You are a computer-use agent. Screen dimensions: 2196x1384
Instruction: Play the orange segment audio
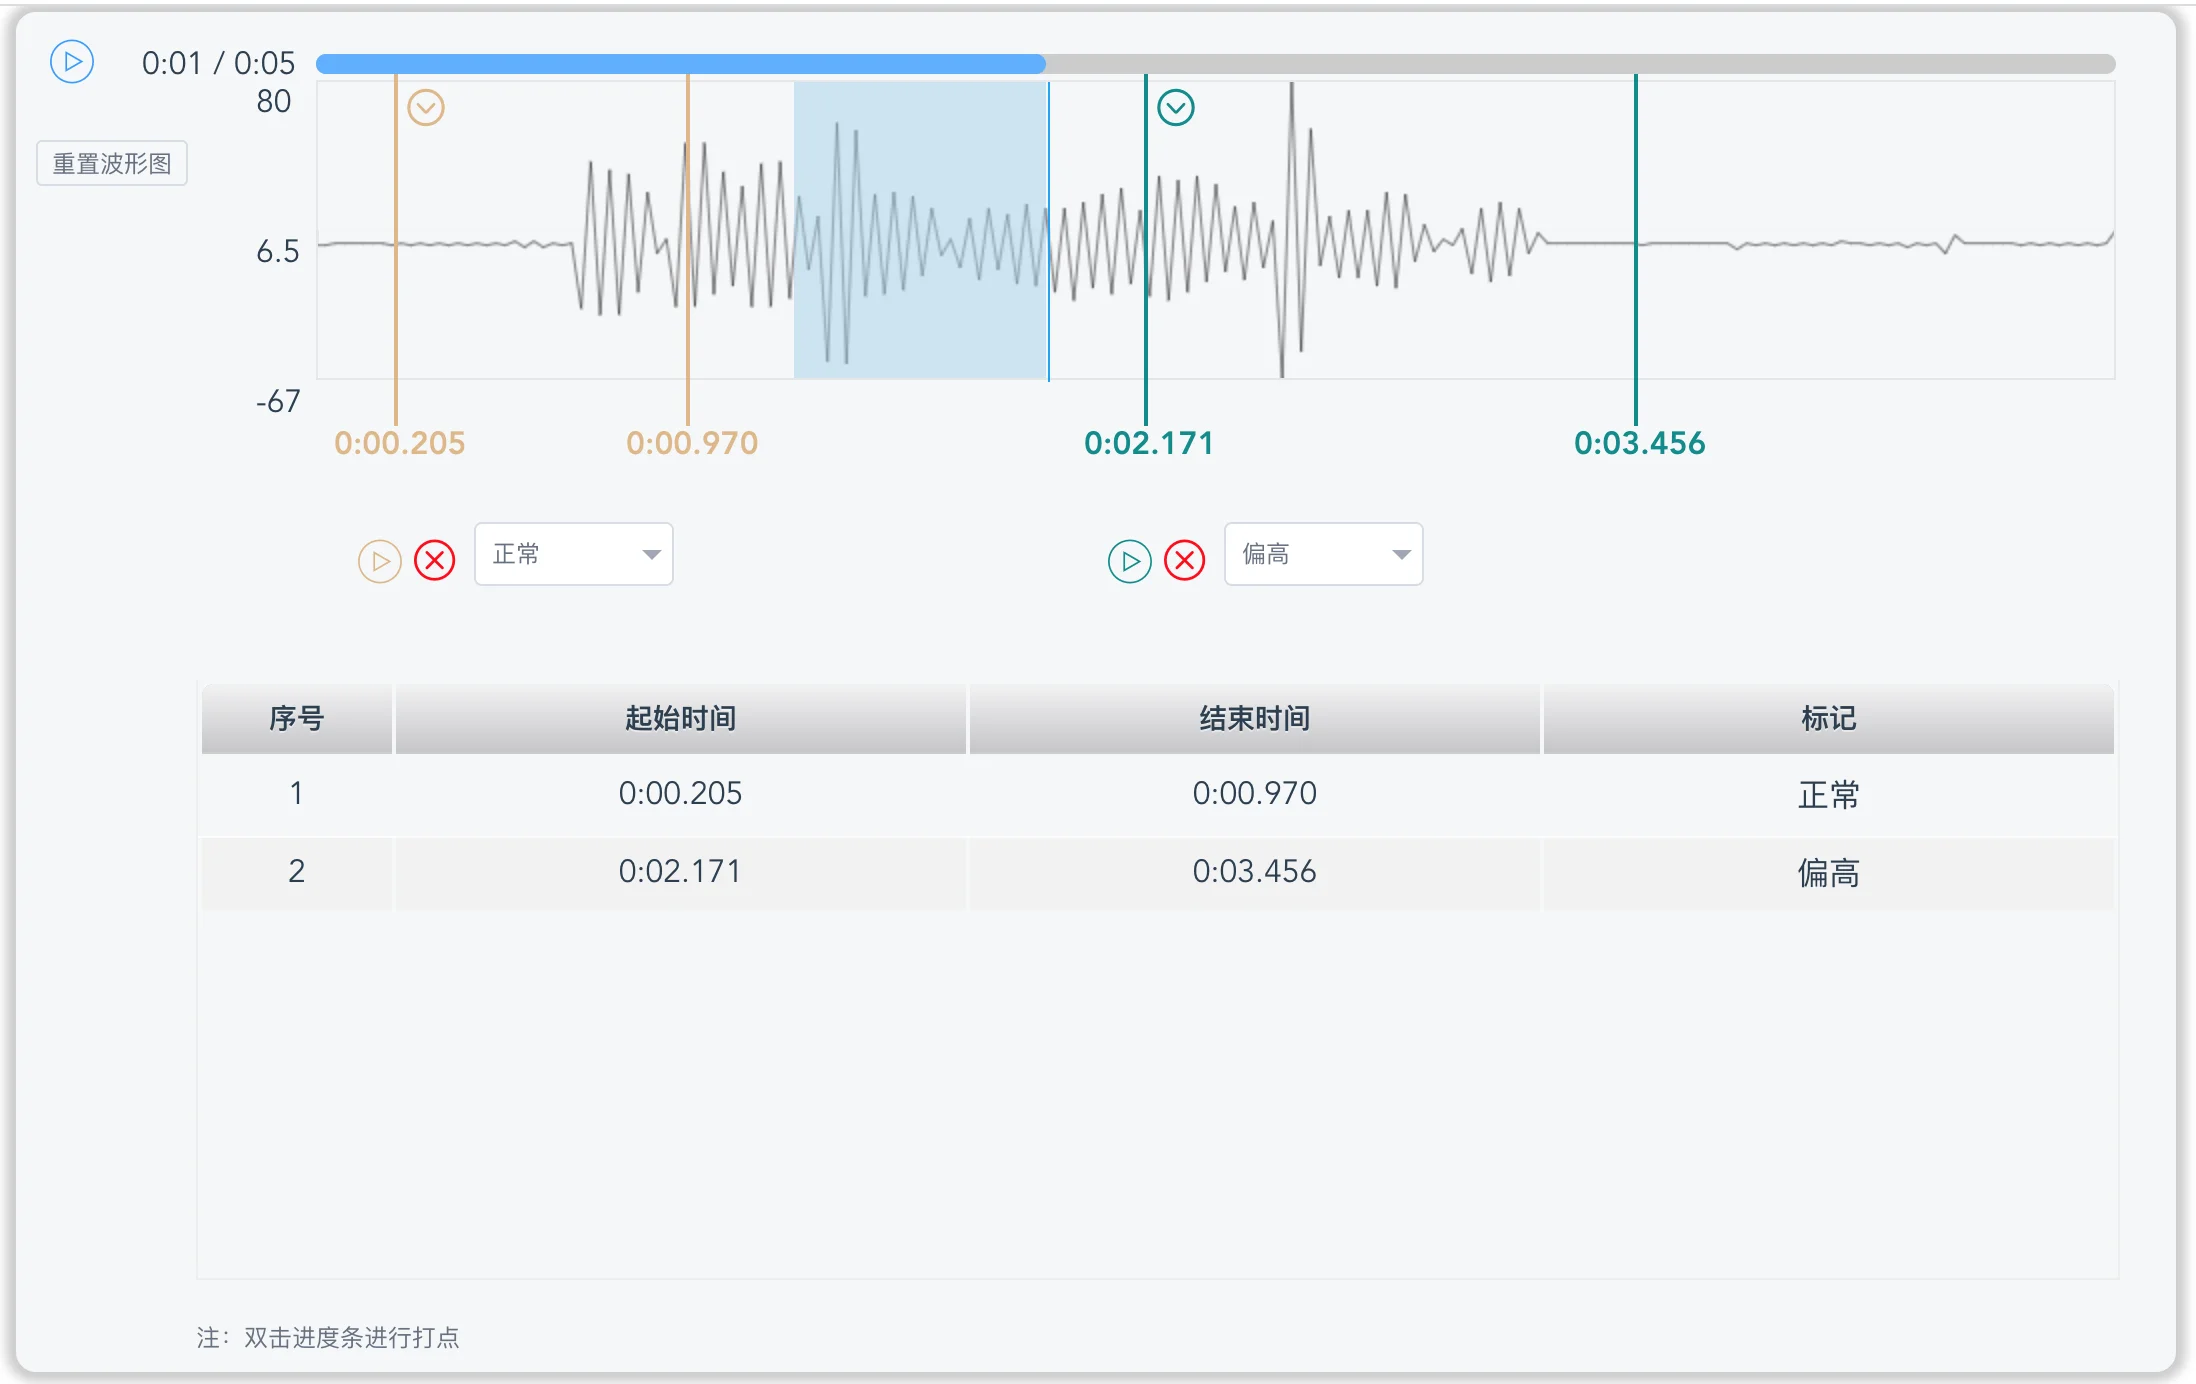(x=380, y=561)
